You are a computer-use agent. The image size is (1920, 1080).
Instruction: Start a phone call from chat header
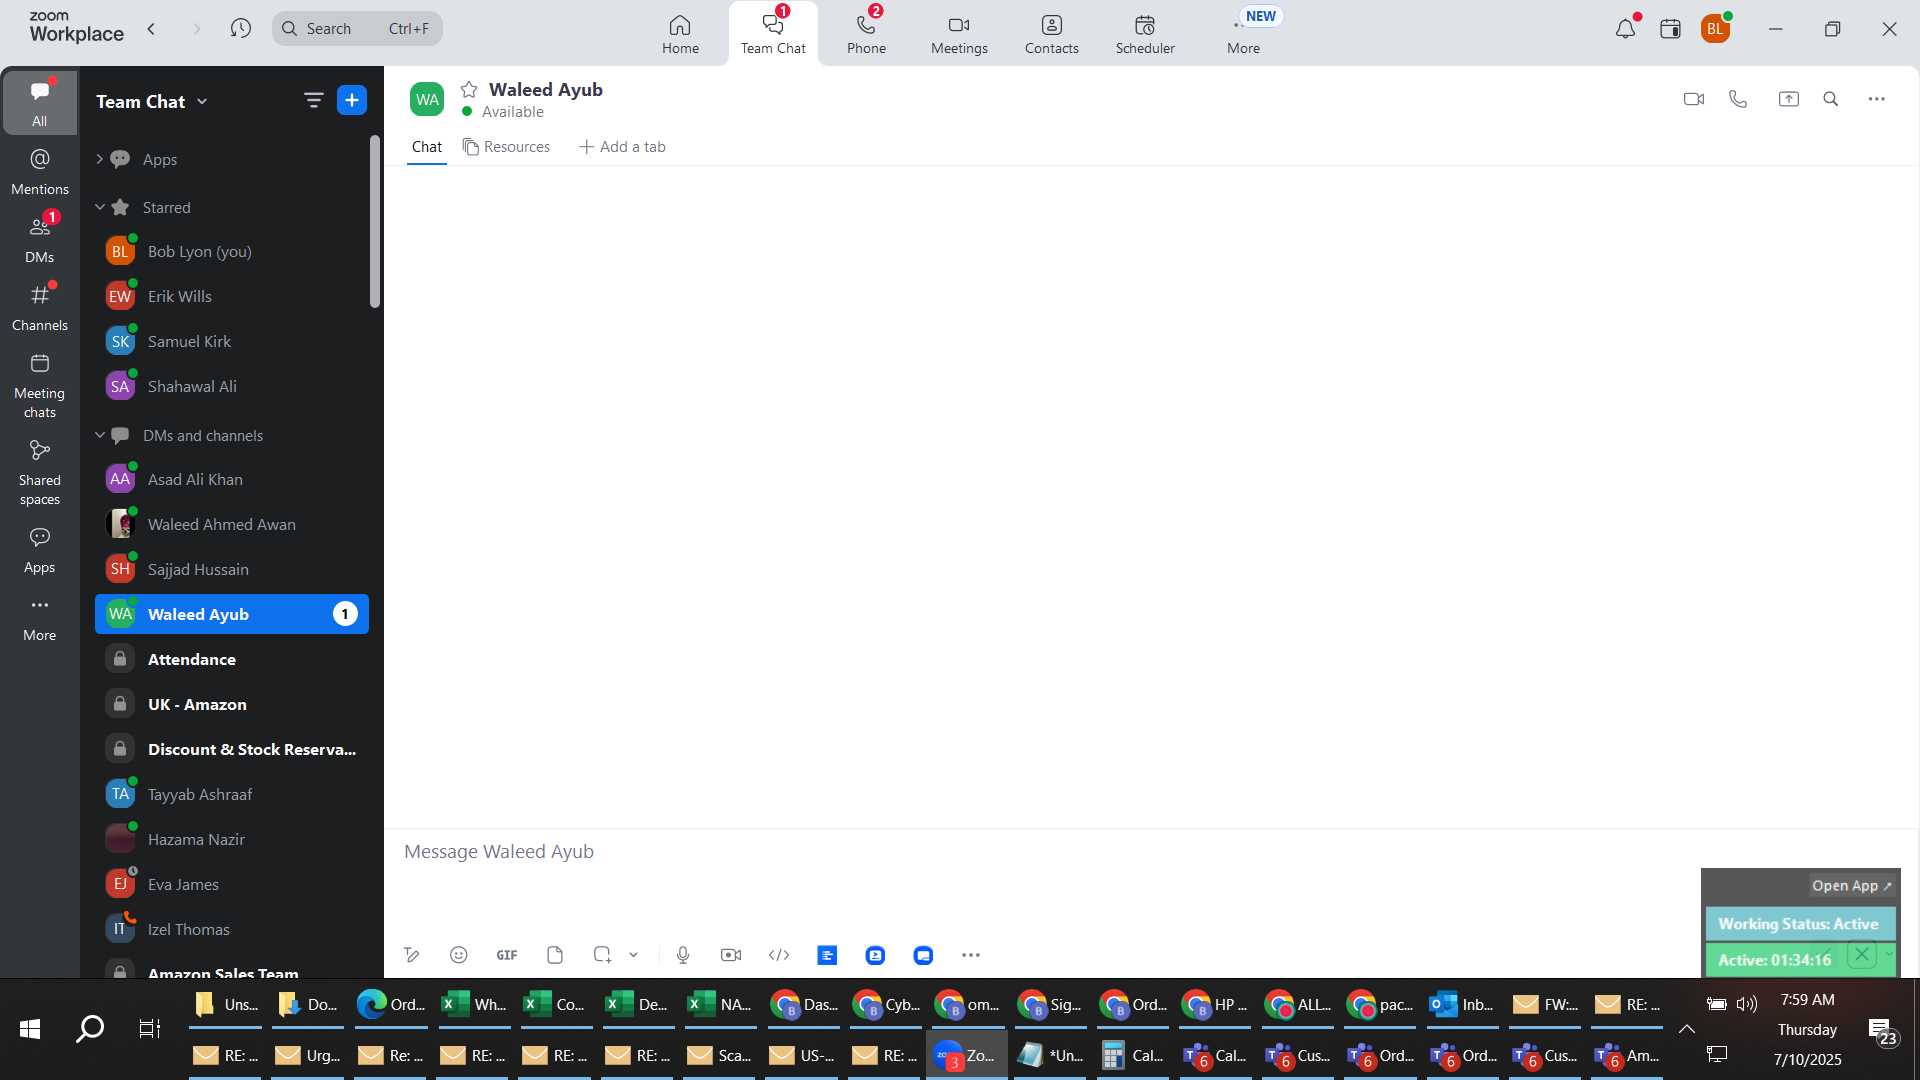[x=1738, y=99]
